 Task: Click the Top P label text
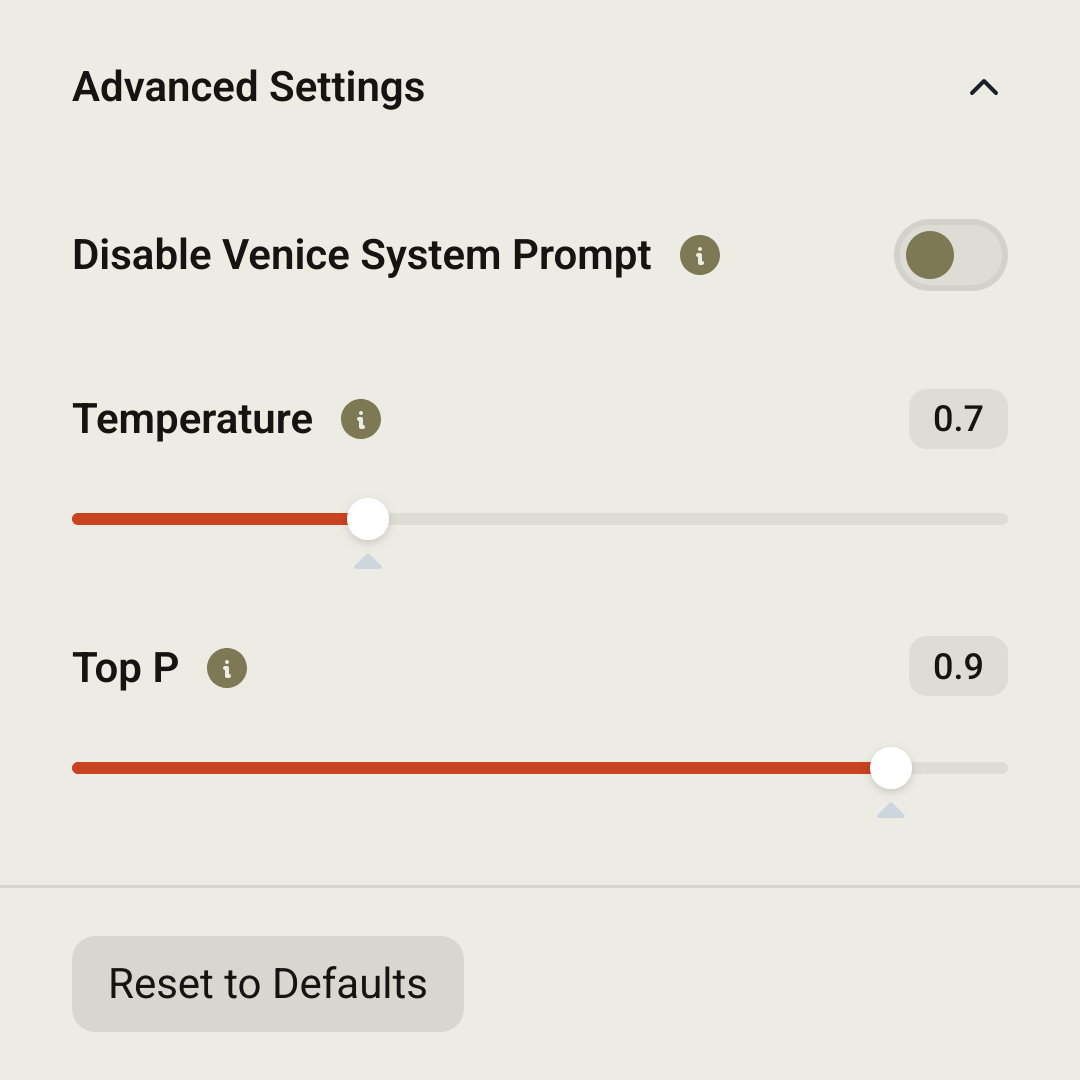click(125, 668)
